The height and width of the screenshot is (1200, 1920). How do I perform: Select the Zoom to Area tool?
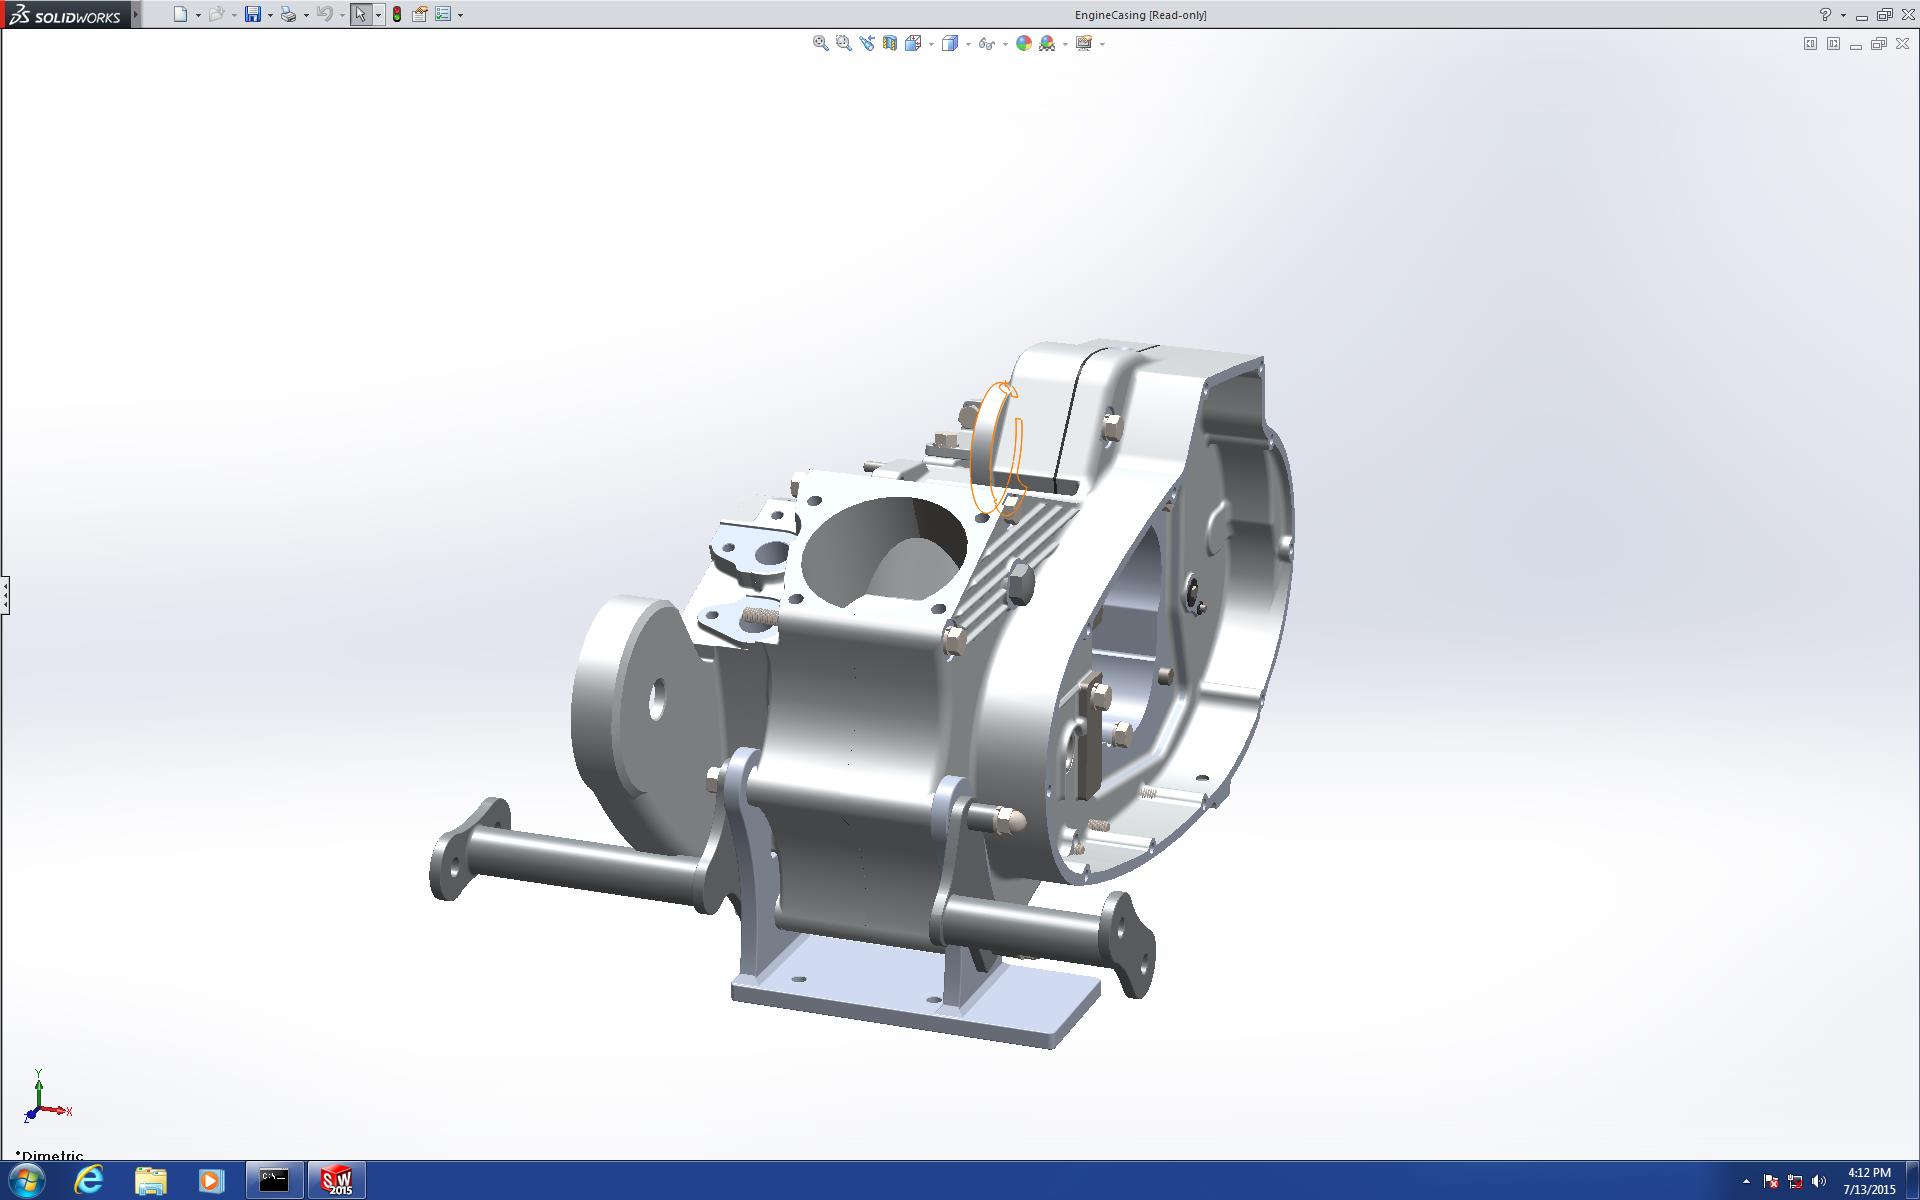pyautogui.click(x=843, y=43)
